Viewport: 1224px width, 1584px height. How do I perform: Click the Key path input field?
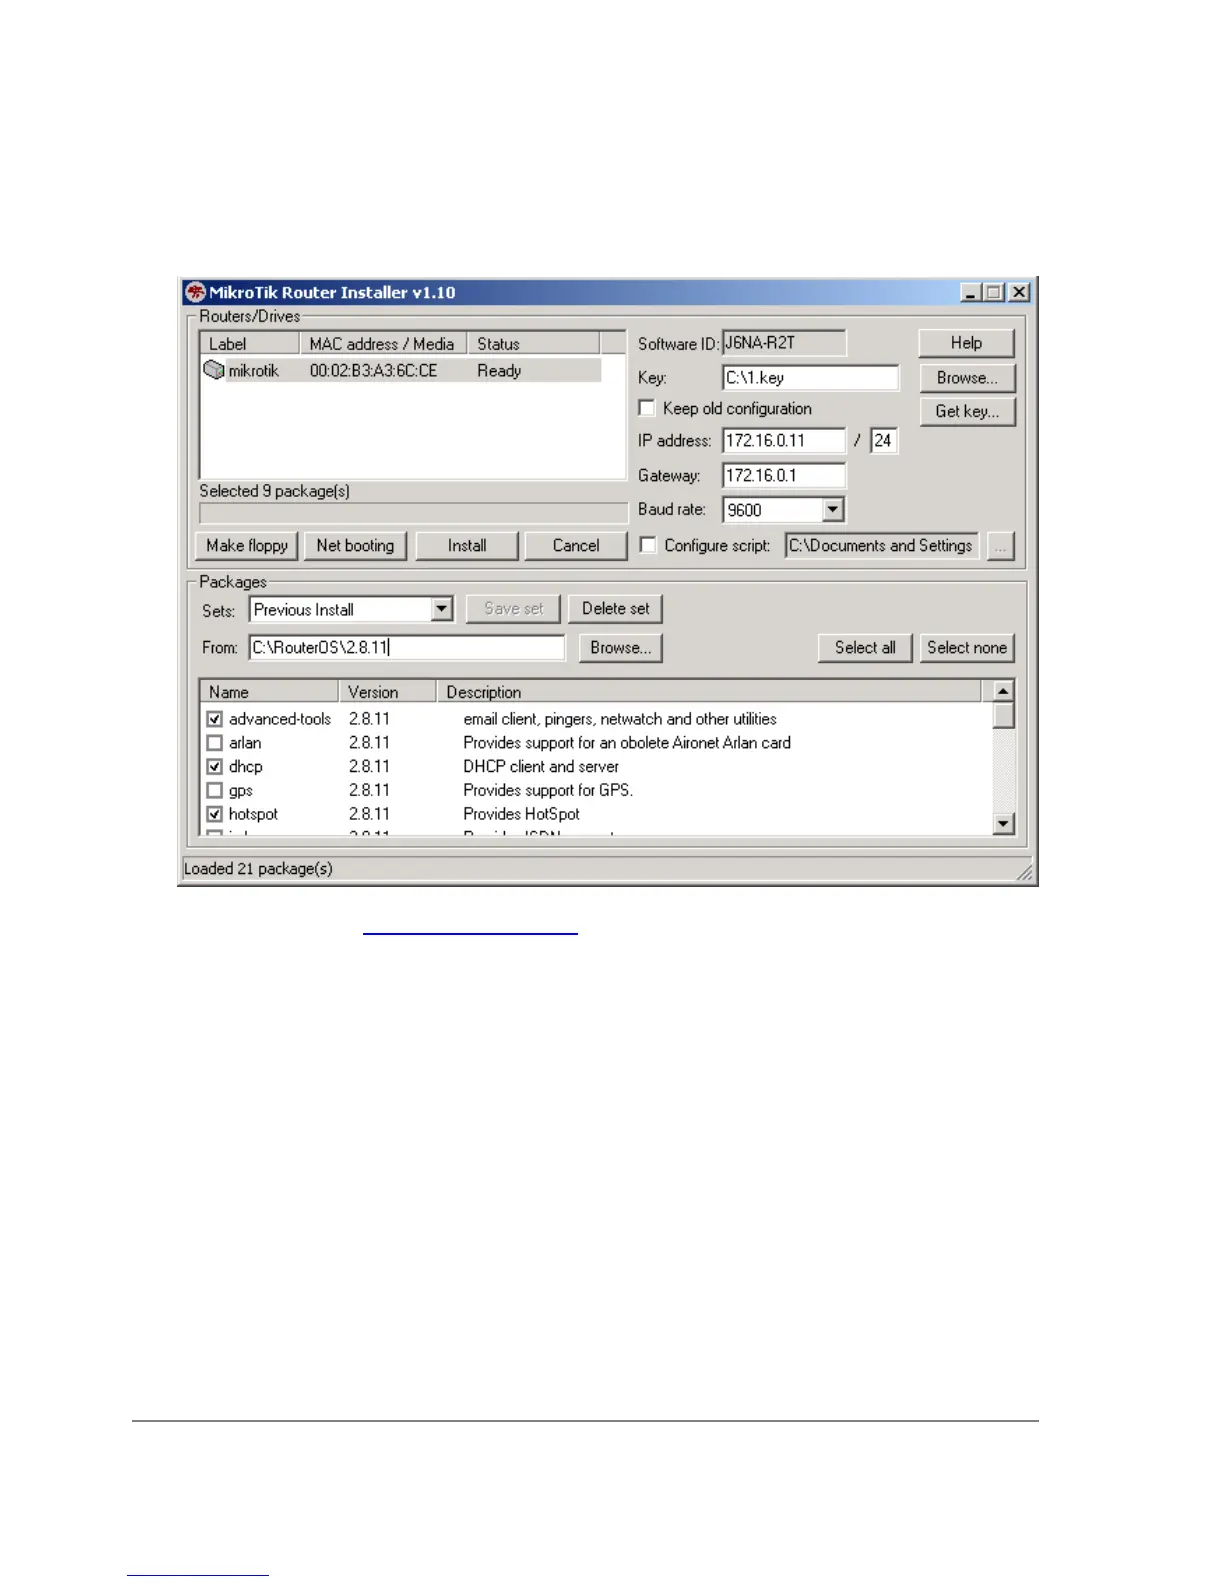[810, 378]
